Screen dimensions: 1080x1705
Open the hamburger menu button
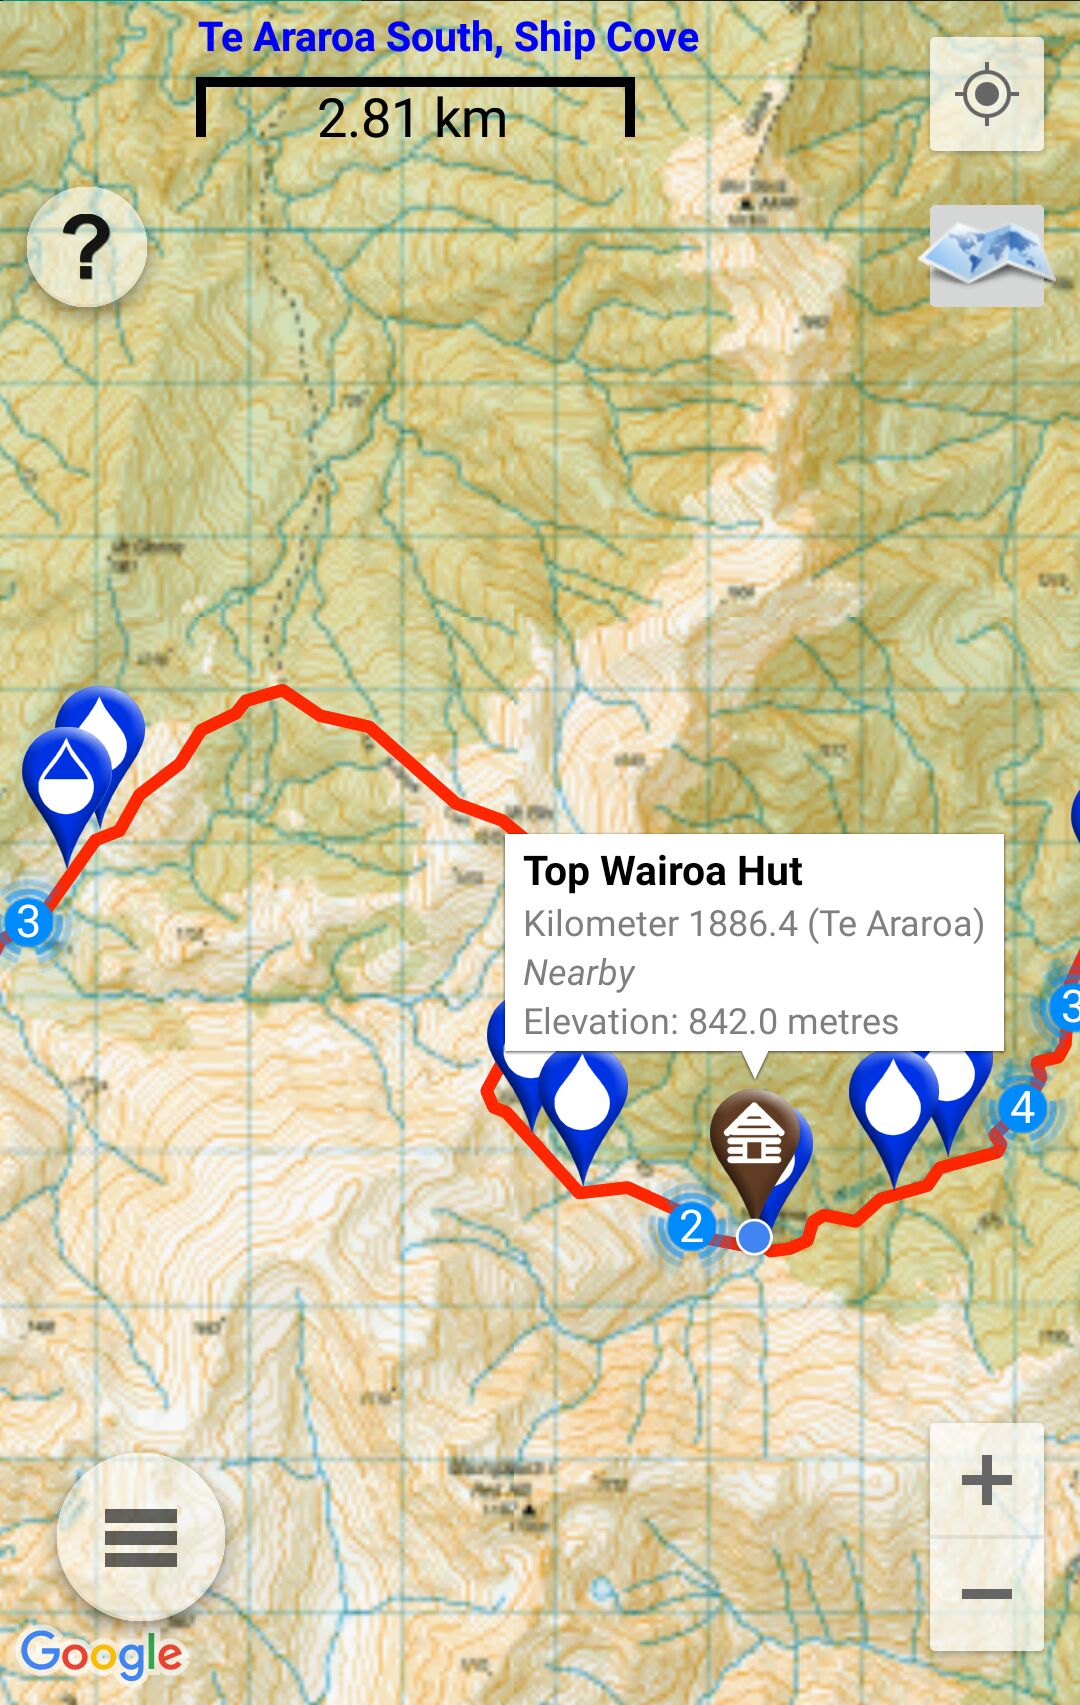tap(141, 1537)
